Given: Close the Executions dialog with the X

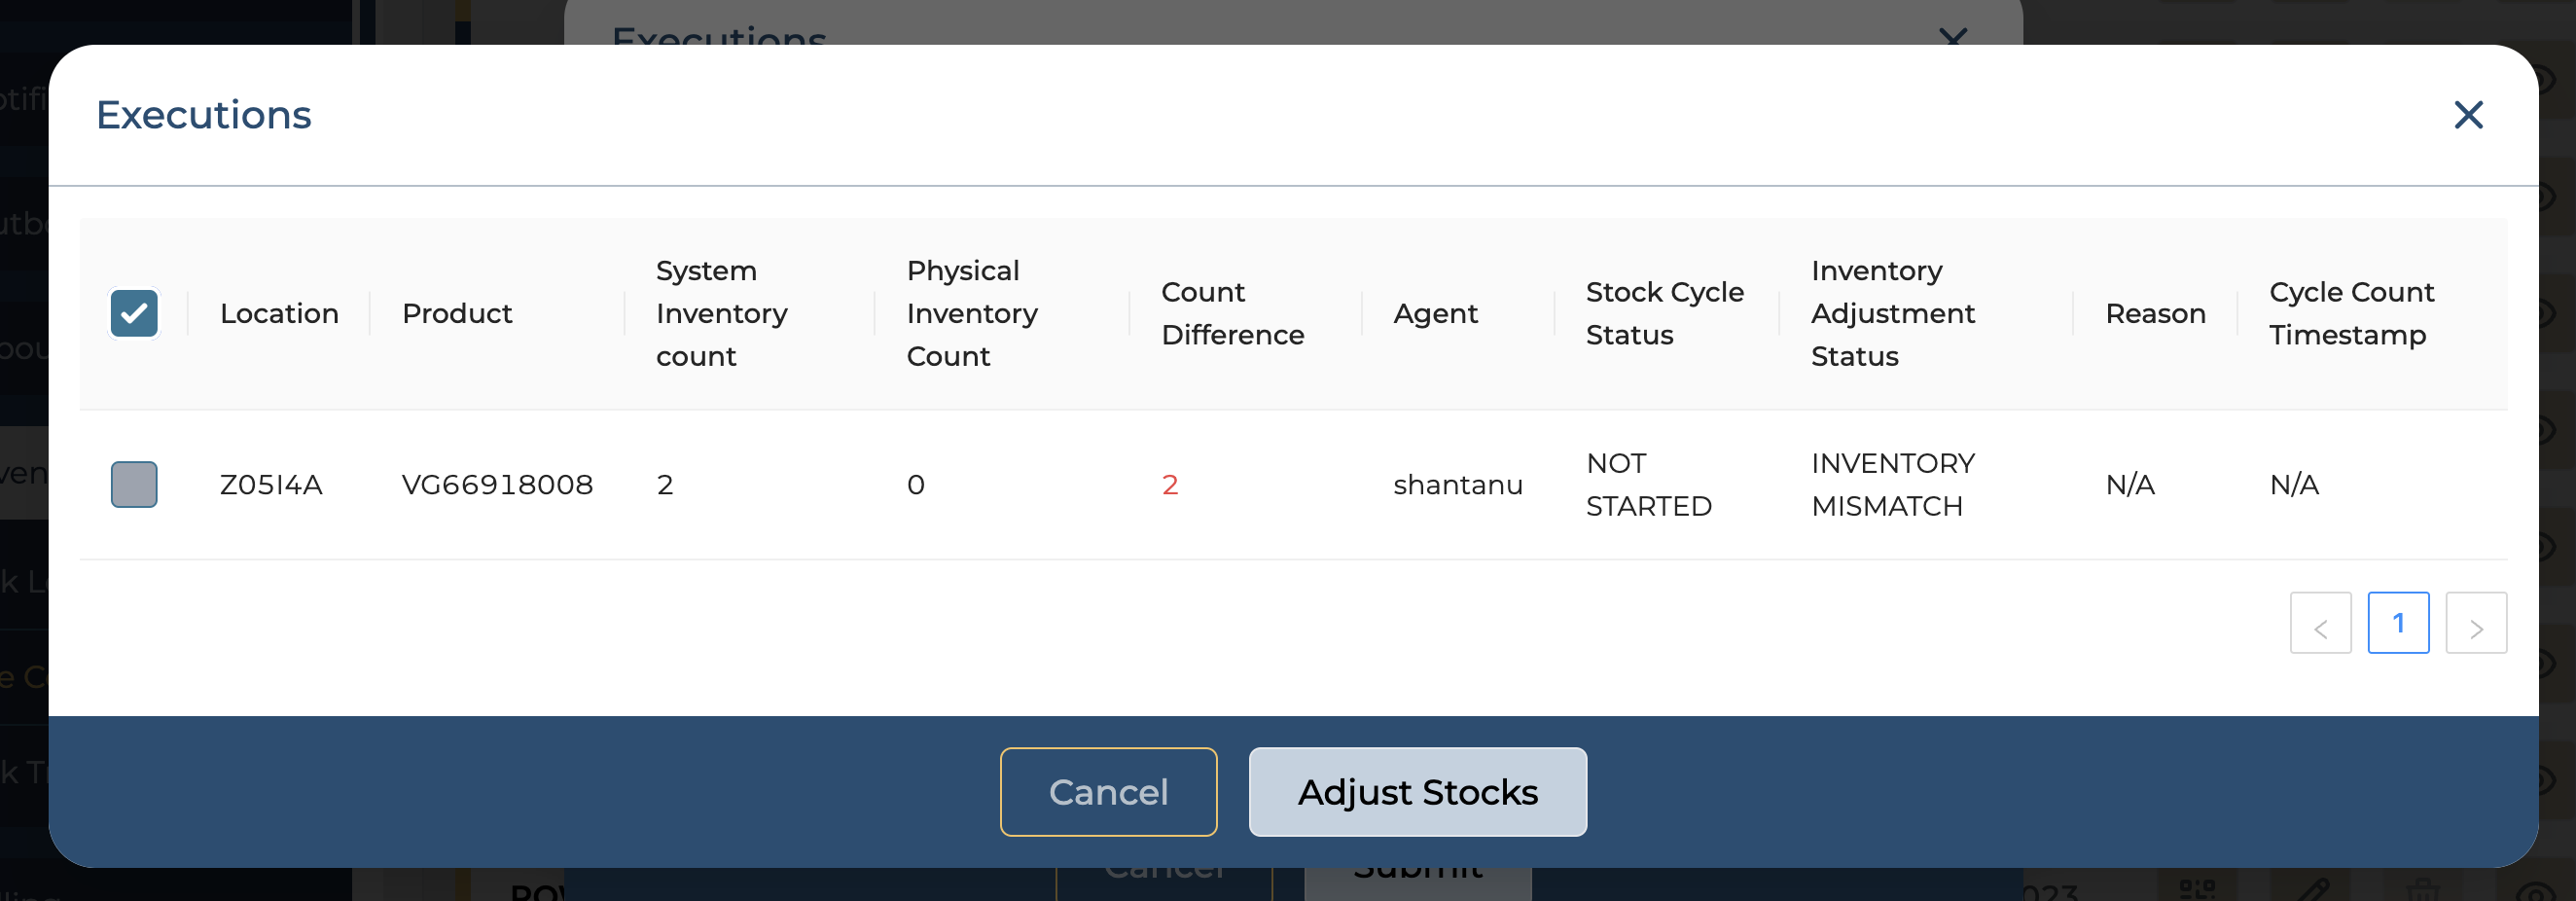Looking at the screenshot, I should 2468,115.
